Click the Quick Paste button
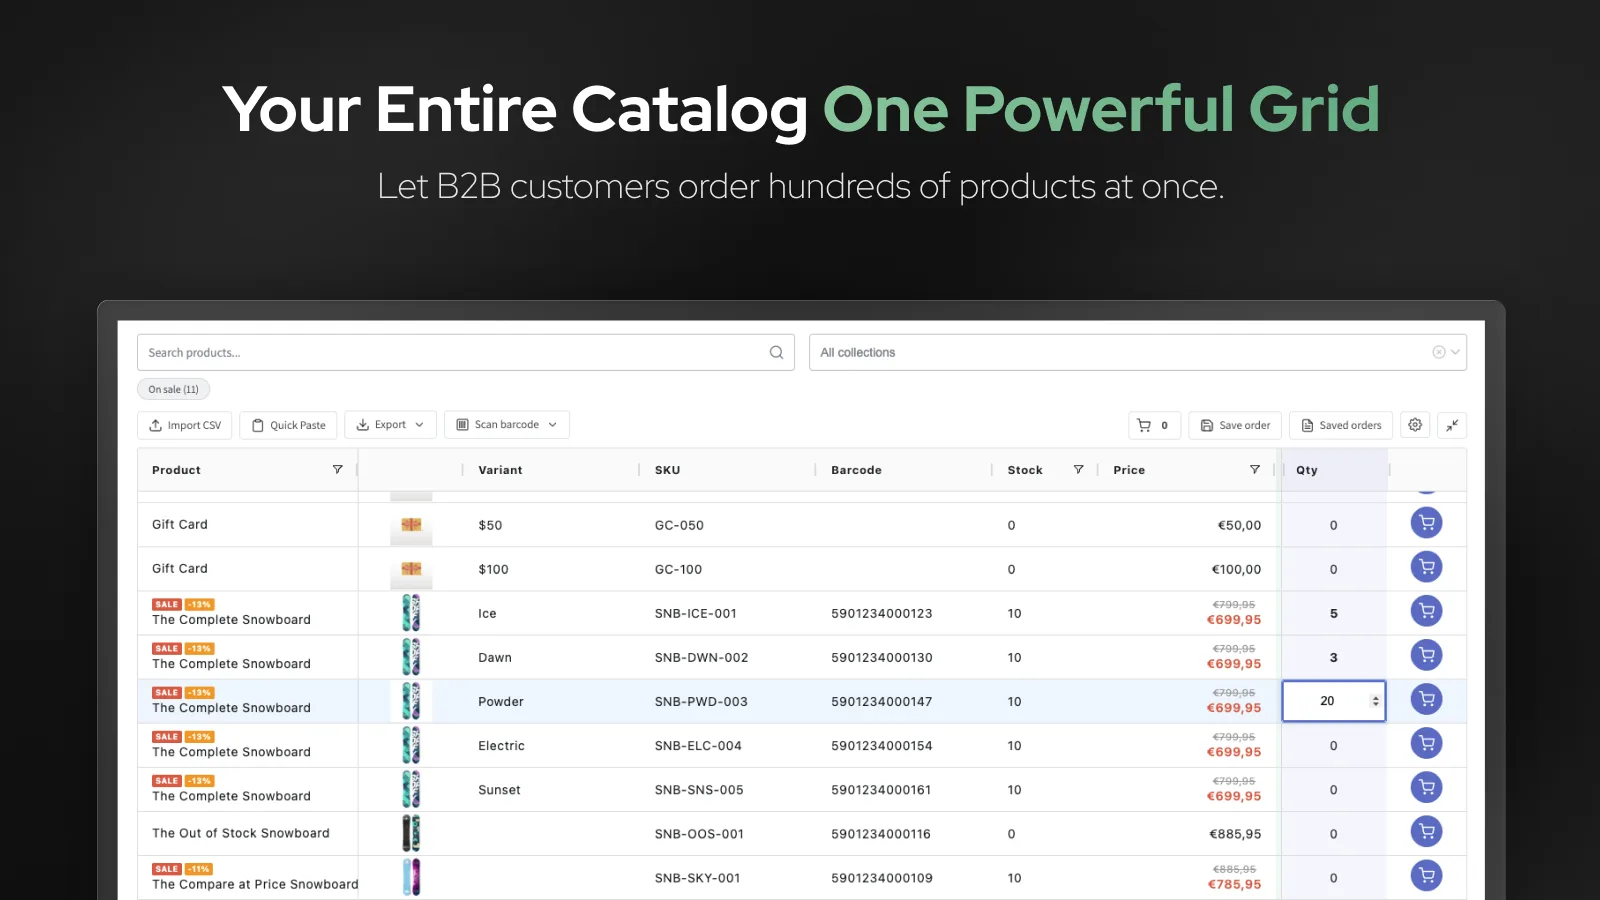Screen dimensions: 1600x900 [288, 425]
